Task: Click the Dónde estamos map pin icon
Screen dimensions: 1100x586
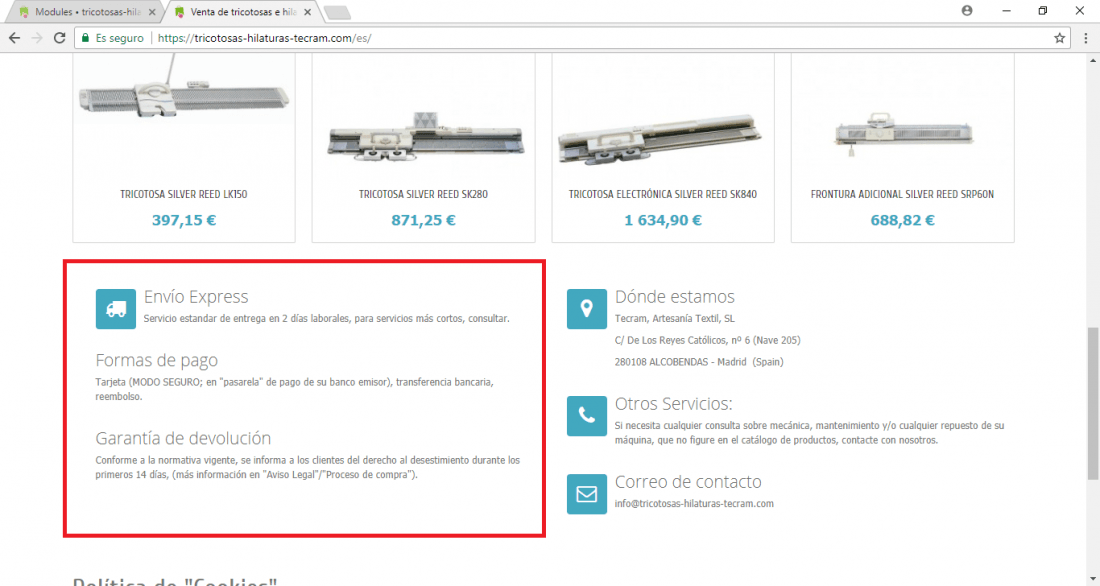Action: [586, 309]
